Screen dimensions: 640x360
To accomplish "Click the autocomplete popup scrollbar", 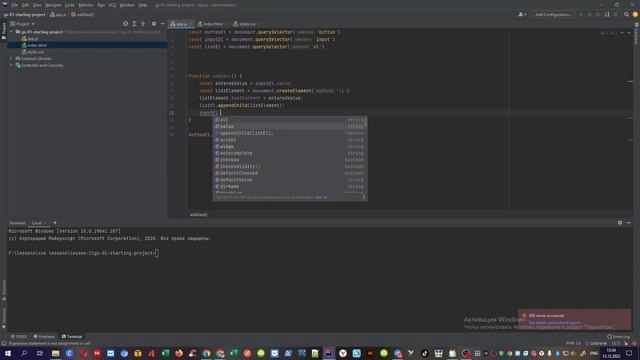I will (x=366, y=122).
